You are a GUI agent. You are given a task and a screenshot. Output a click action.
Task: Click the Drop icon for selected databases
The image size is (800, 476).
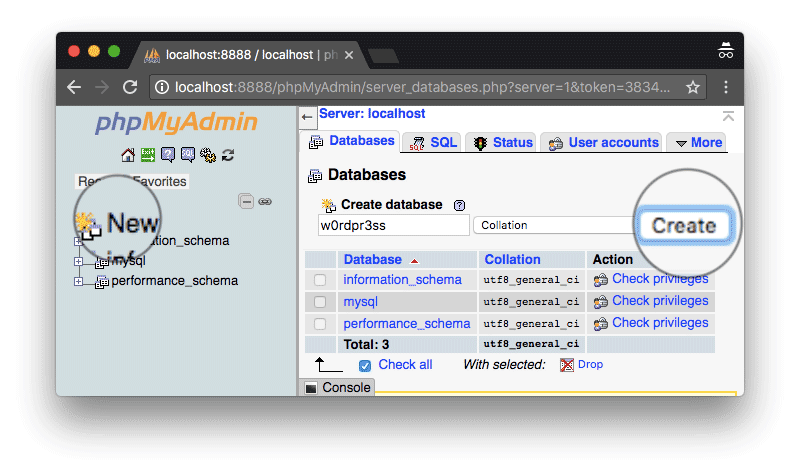coord(567,365)
